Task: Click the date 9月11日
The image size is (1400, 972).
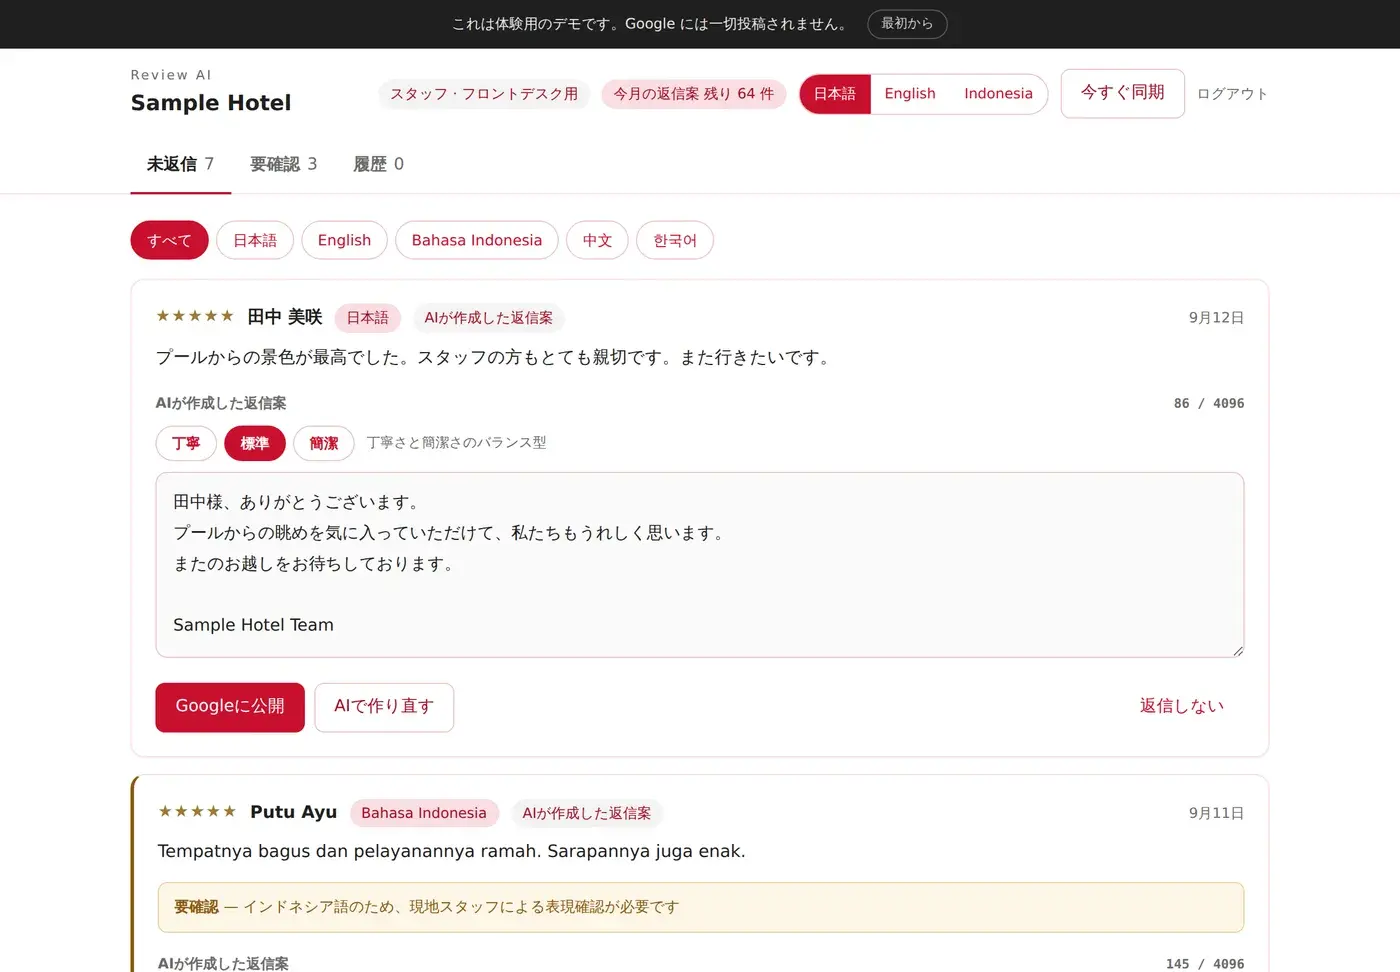Action: pyautogui.click(x=1216, y=813)
